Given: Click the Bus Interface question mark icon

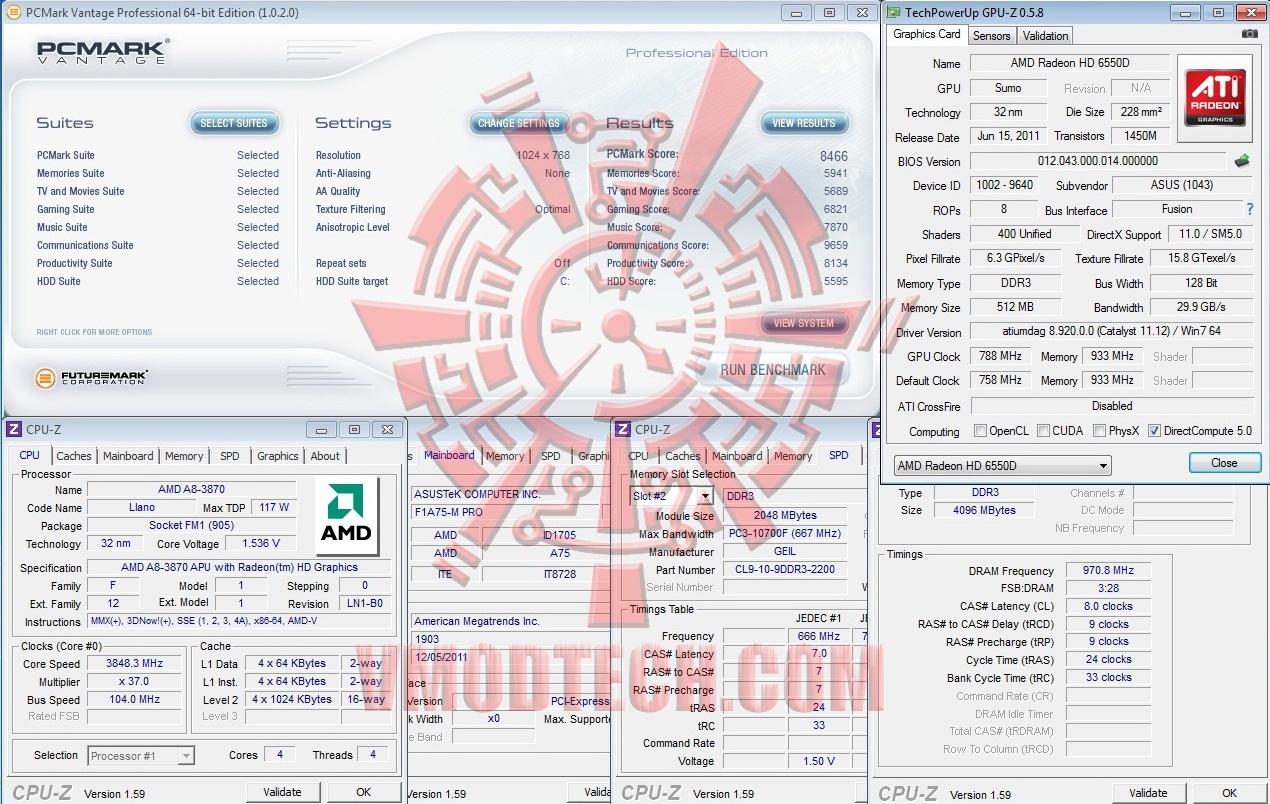Looking at the screenshot, I should pos(1249,209).
